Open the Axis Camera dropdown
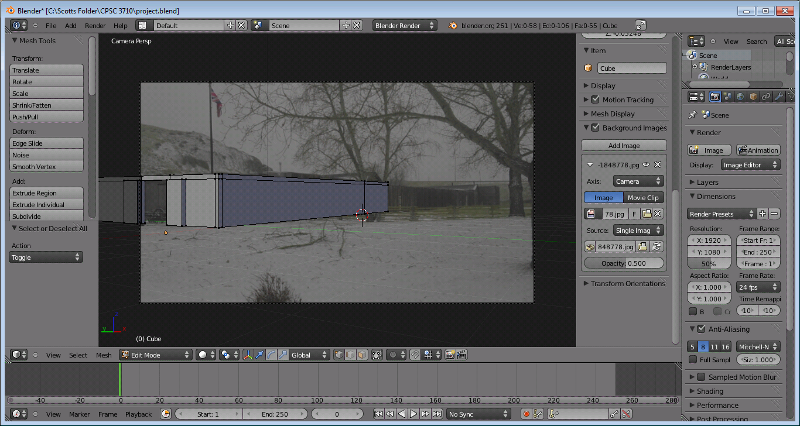The width and height of the screenshot is (800, 426). click(x=638, y=181)
